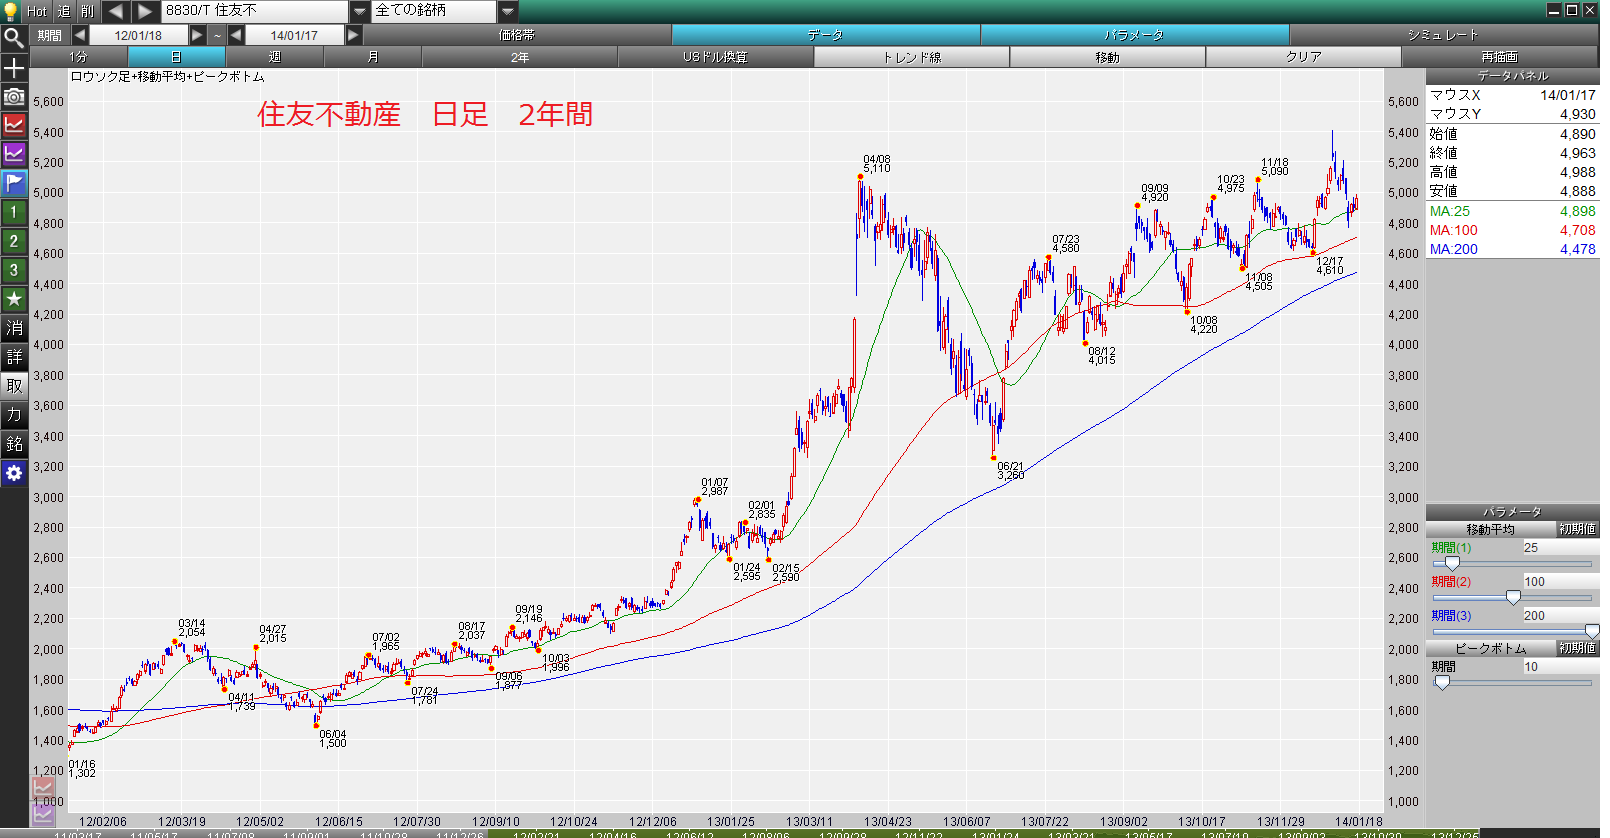Open settings with blue gear icon

pos(14,473)
